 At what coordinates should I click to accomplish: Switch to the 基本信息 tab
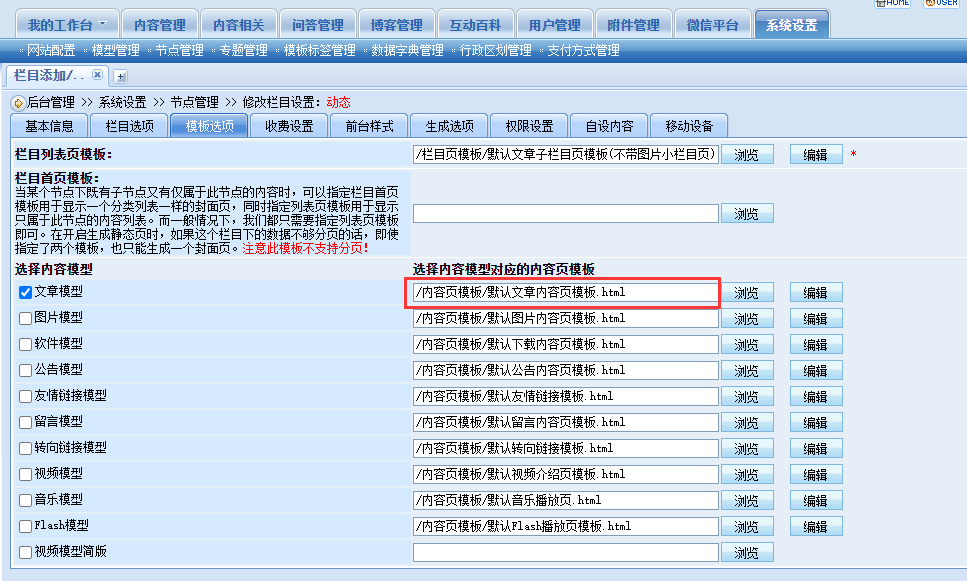coord(49,126)
